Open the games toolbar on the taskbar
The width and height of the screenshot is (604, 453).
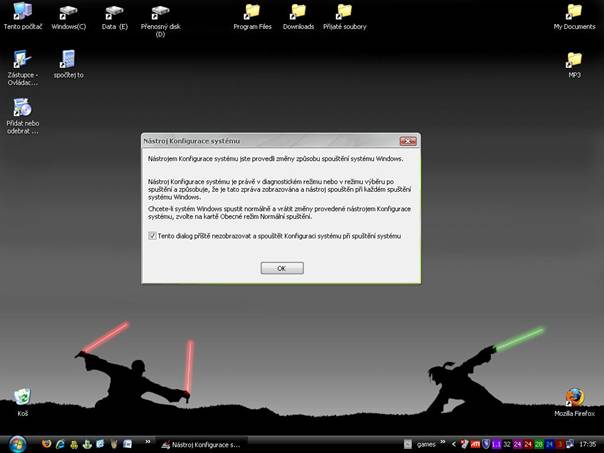(426, 445)
